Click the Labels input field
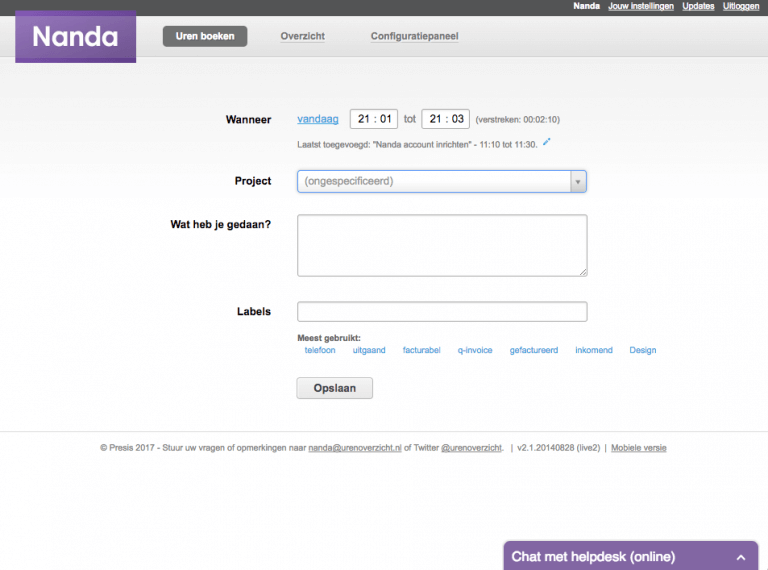 click(x=442, y=311)
